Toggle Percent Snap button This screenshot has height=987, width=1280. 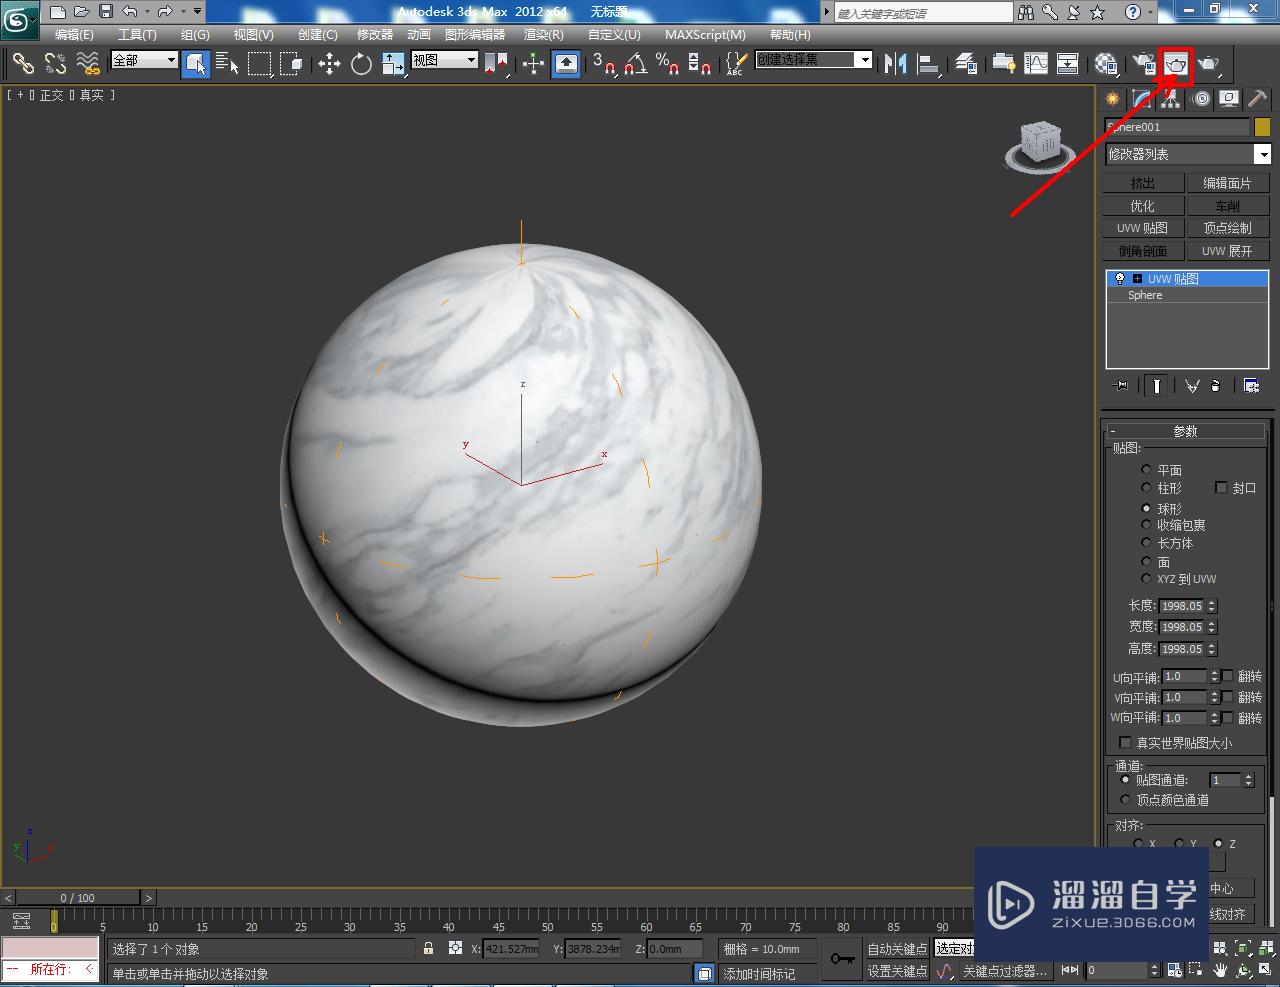[x=667, y=64]
